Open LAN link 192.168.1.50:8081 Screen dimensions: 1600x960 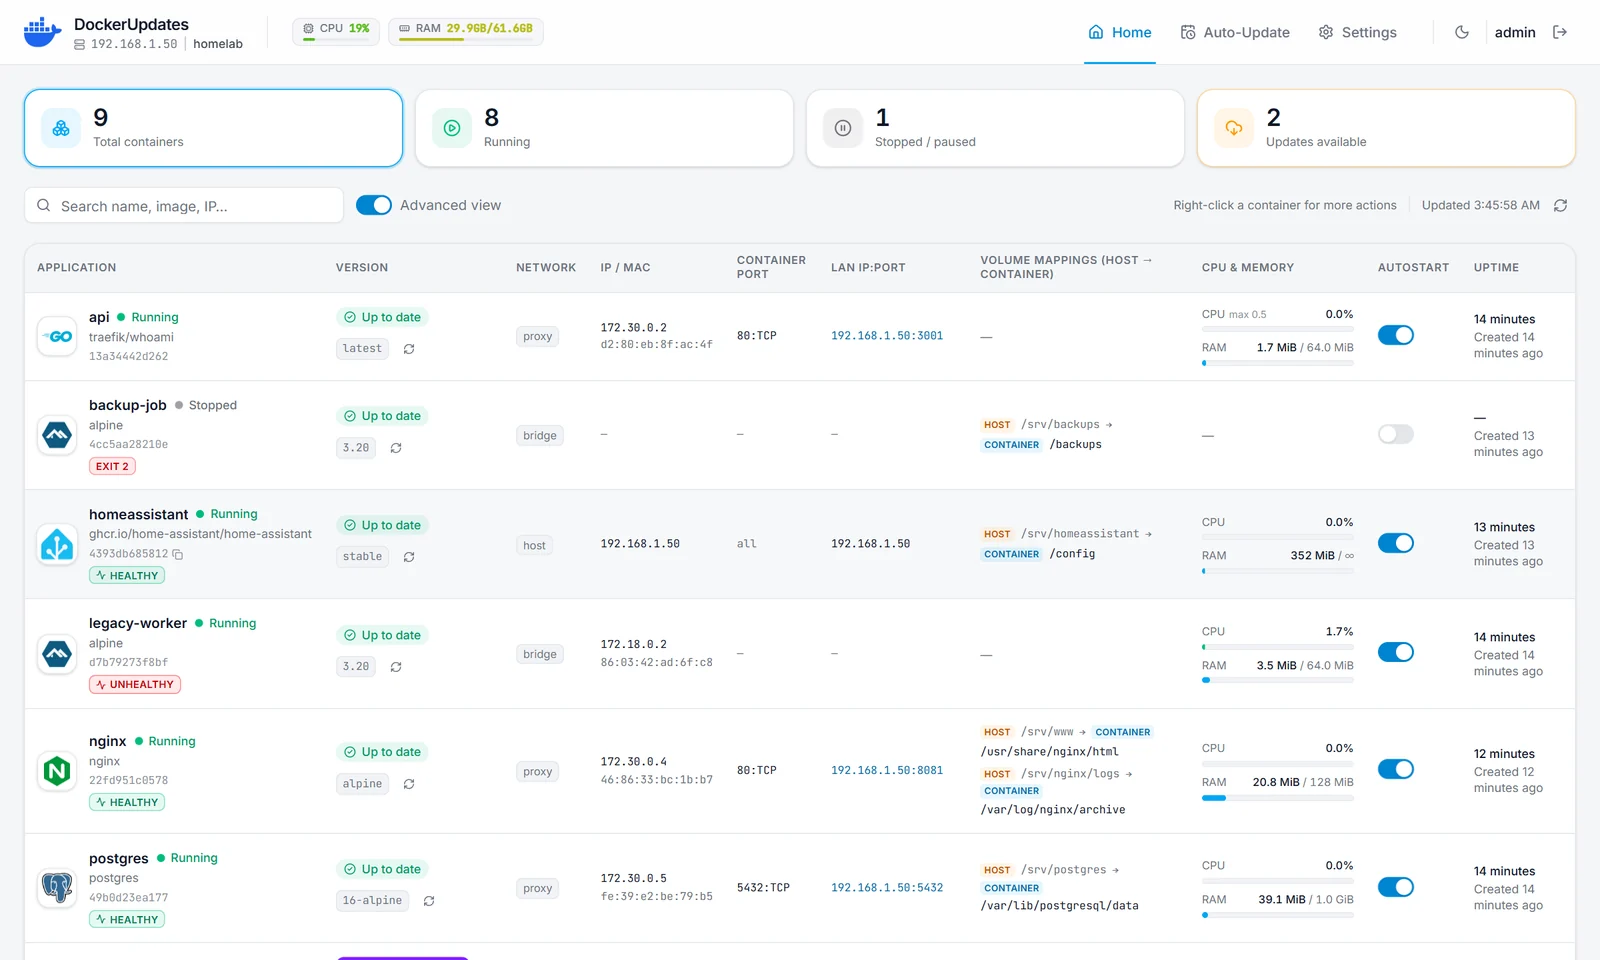[887, 771]
